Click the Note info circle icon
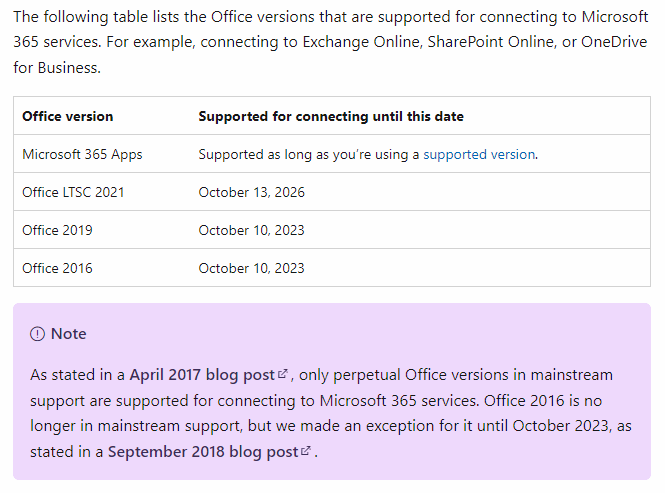This screenshot has width=665, height=493. (x=37, y=334)
